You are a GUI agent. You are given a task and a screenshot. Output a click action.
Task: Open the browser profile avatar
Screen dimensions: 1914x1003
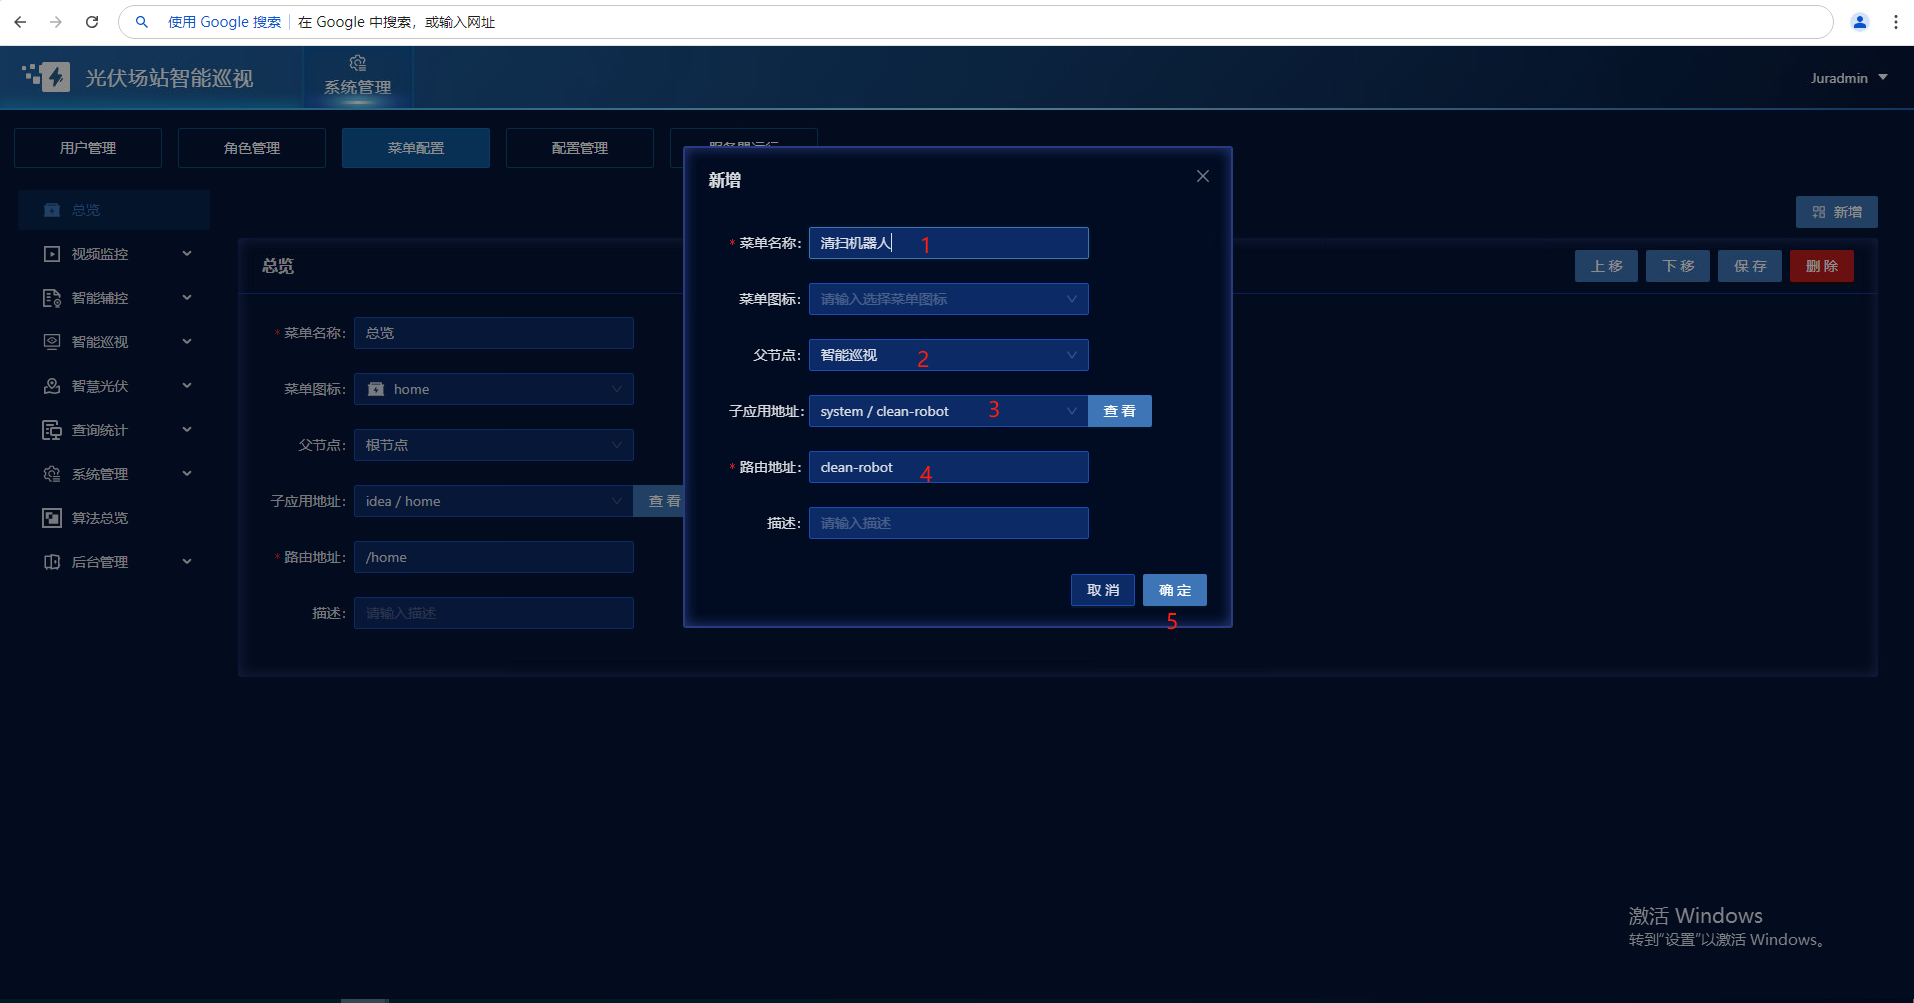coord(1860,22)
